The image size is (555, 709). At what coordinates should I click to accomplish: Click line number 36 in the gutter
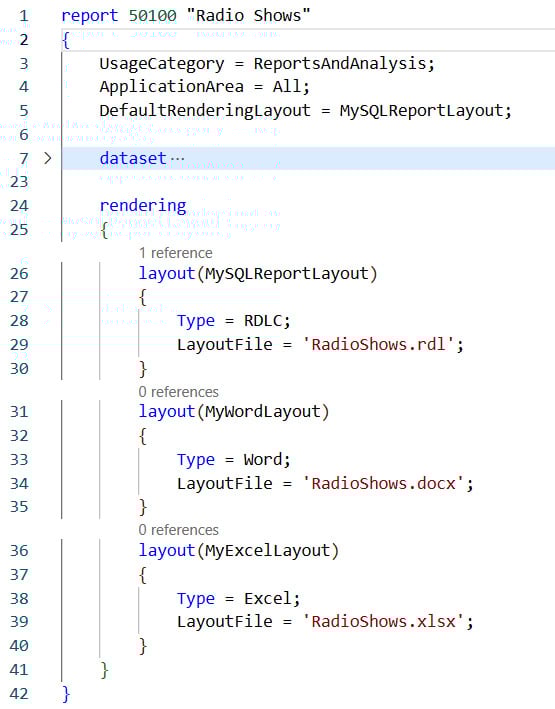19,551
